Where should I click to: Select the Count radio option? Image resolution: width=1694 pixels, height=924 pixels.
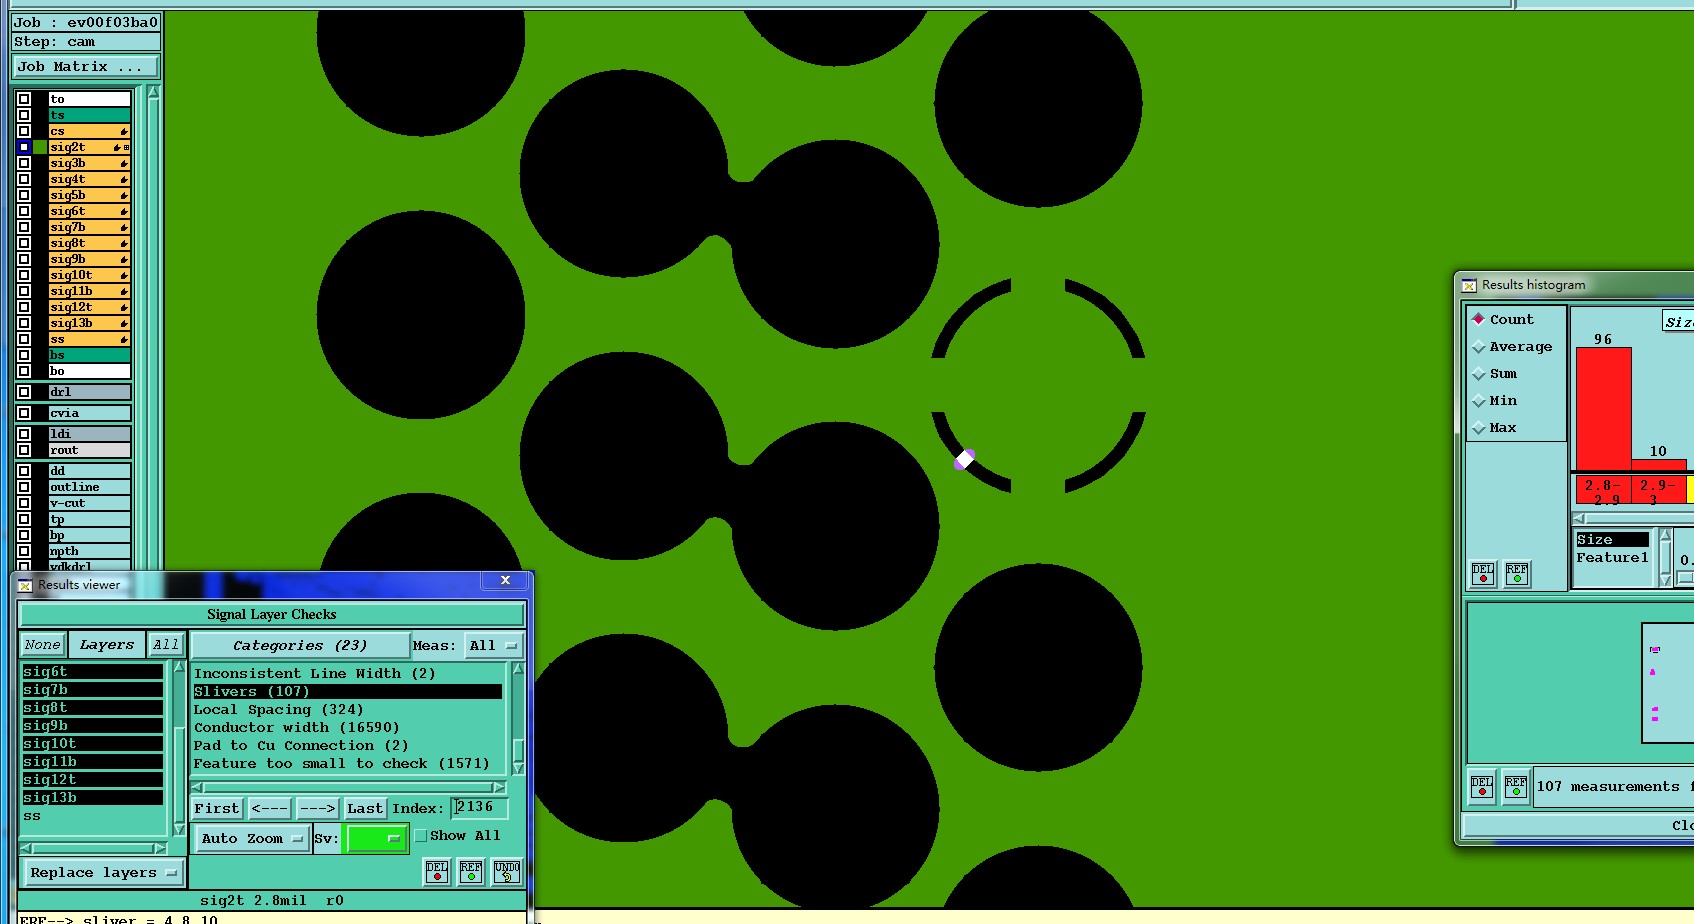pyautogui.click(x=1479, y=319)
